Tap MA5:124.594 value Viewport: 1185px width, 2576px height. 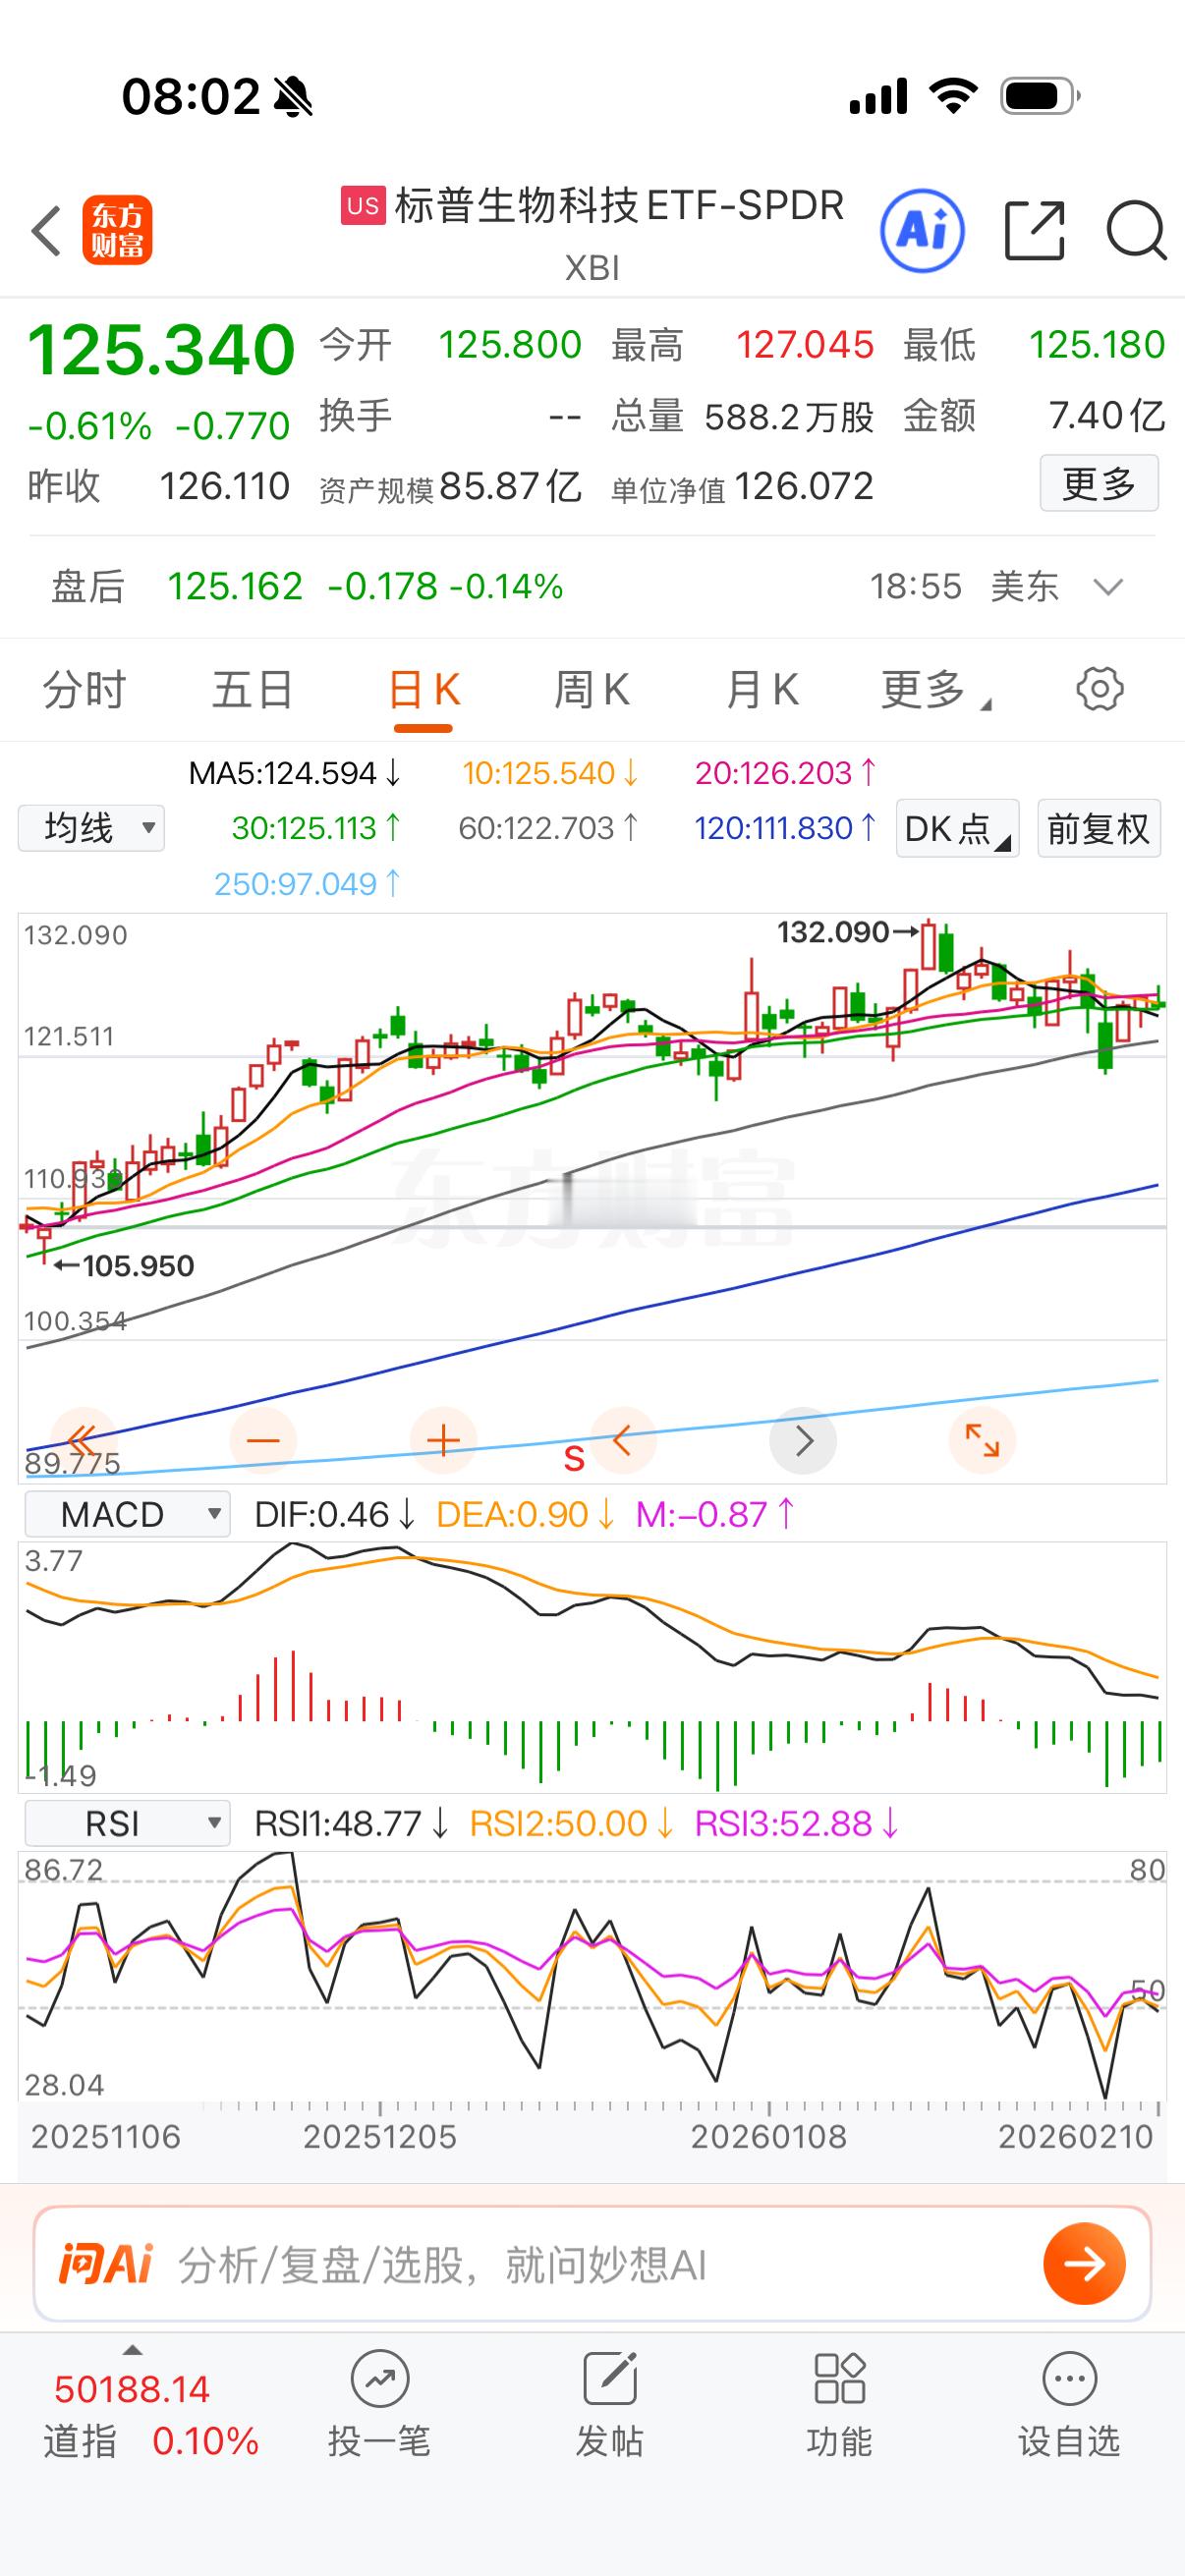pyautogui.click(x=294, y=773)
